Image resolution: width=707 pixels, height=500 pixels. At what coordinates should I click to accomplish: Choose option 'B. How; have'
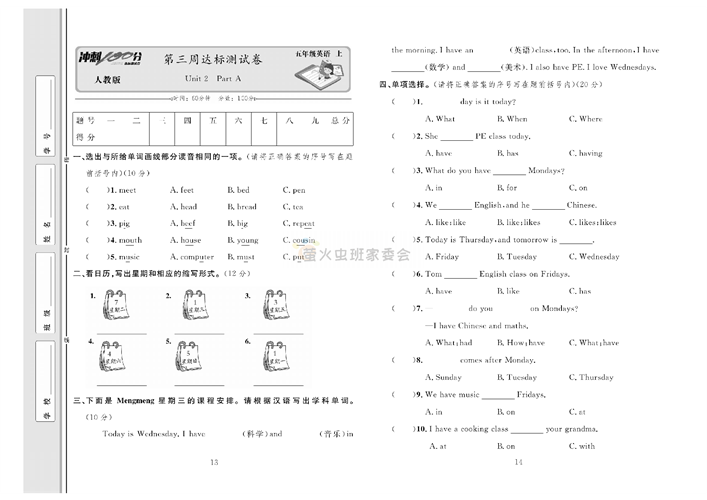pos(521,343)
